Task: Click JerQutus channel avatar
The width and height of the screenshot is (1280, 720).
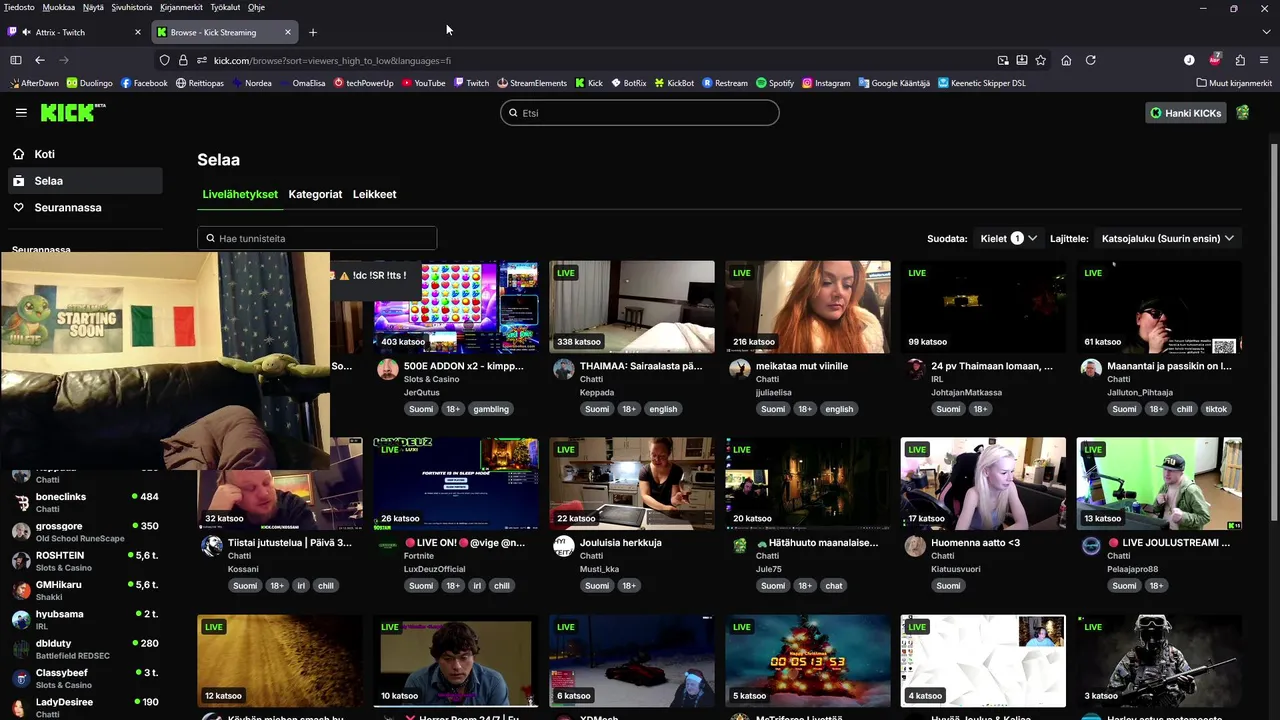Action: click(388, 369)
